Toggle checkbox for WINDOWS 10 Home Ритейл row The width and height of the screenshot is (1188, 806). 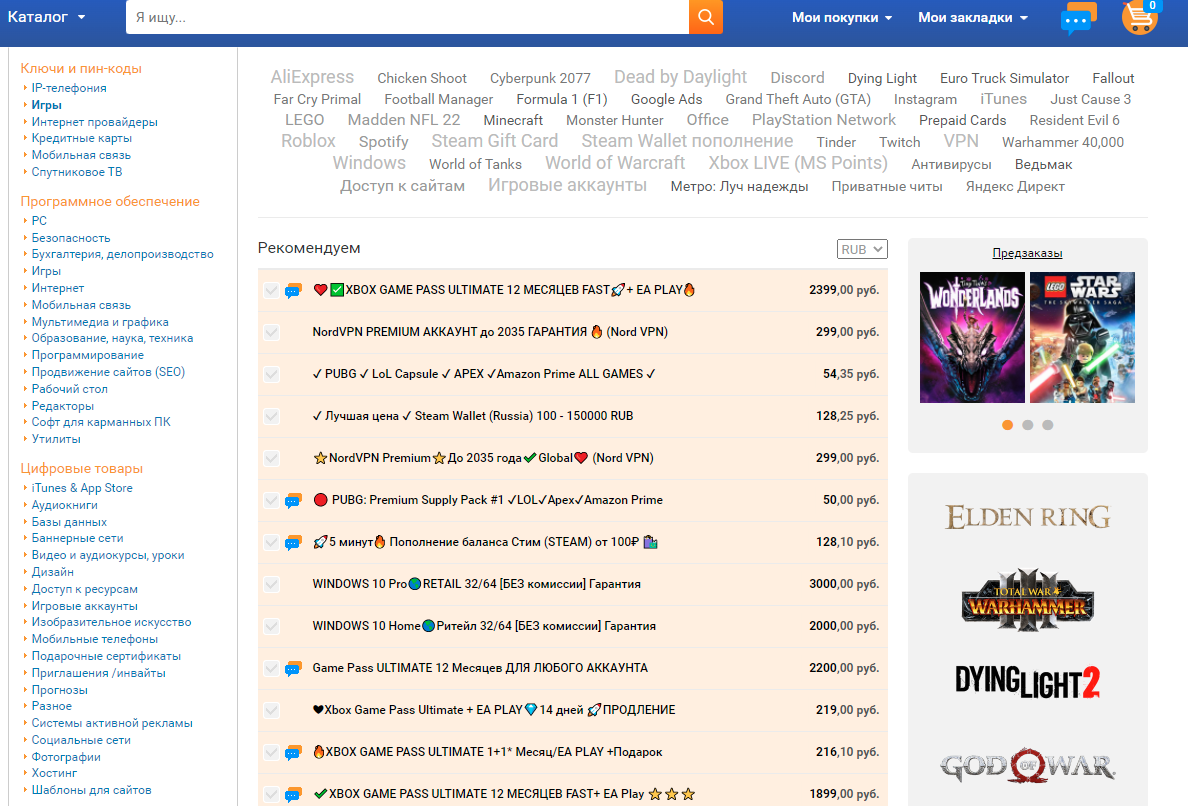271,626
